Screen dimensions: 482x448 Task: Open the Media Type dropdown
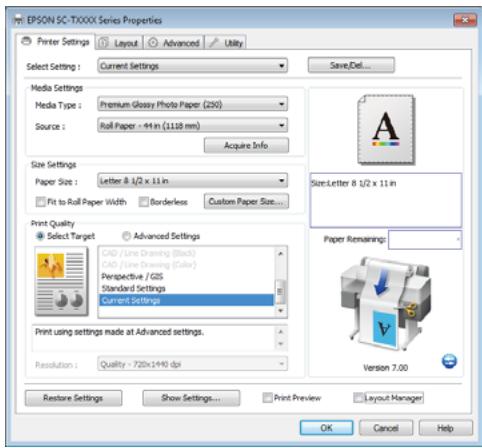(x=193, y=105)
